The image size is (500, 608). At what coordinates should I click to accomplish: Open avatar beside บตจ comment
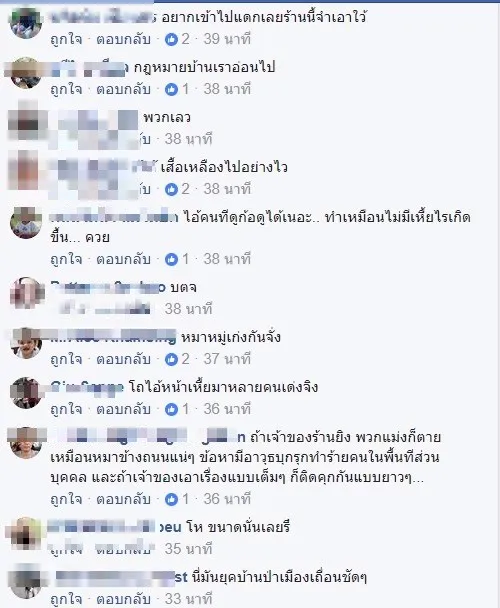click(x=26, y=293)
